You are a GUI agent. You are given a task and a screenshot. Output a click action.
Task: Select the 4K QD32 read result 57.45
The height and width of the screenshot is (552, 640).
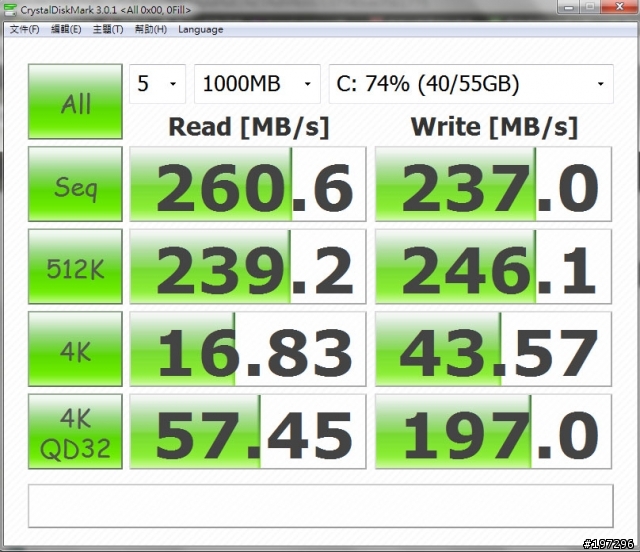[248, 432]
